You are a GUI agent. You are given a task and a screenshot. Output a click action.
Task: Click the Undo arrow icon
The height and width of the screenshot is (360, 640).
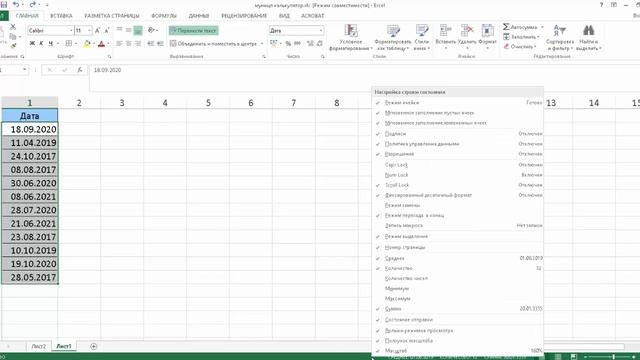(16, 4)
